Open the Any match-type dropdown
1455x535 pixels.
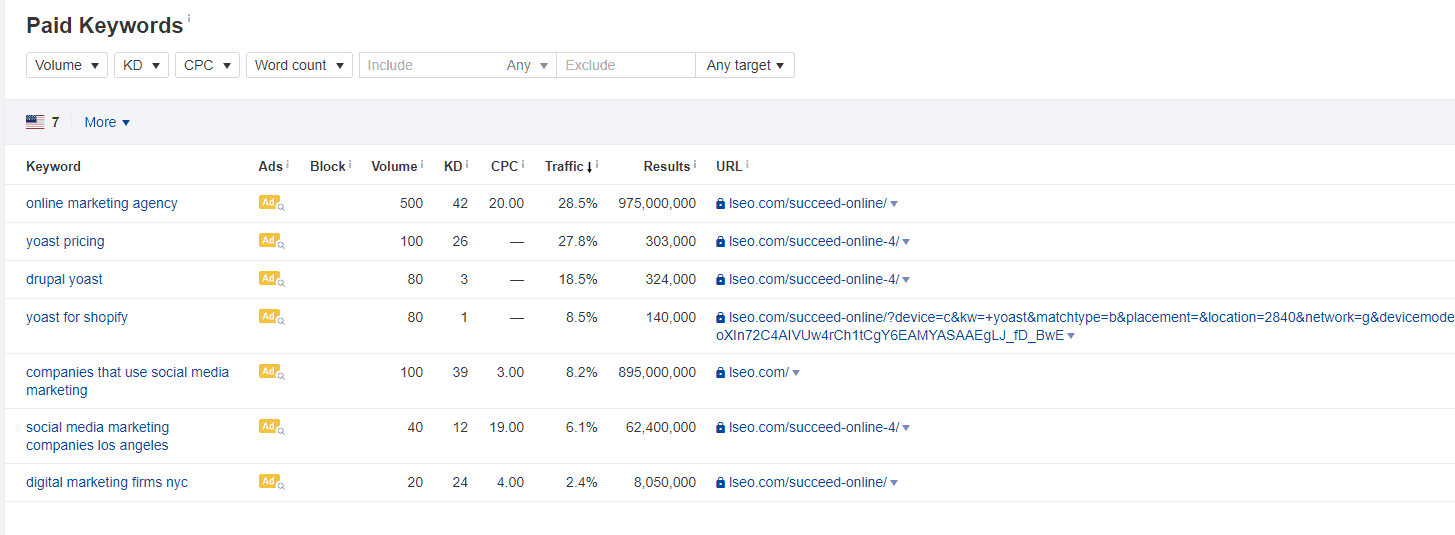[x=528, y=65]
